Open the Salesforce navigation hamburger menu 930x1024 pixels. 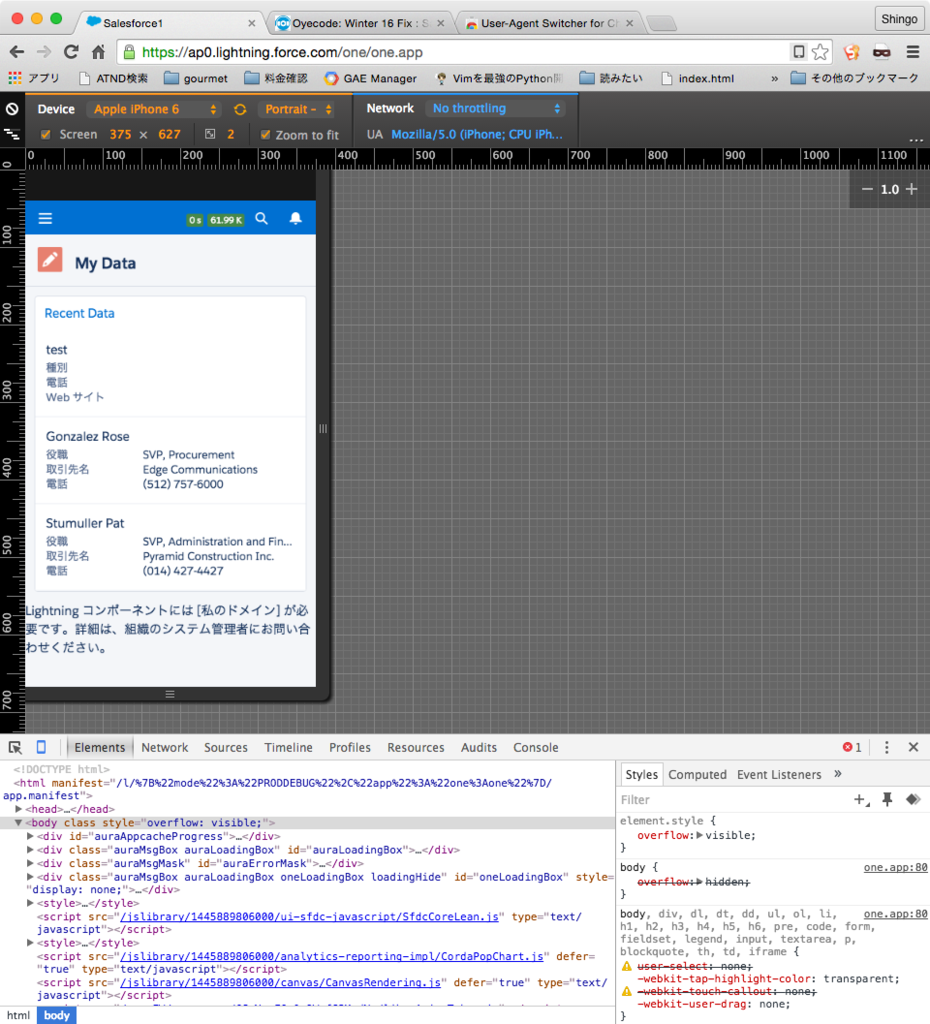pyautogui.click(x=45, y=218)
